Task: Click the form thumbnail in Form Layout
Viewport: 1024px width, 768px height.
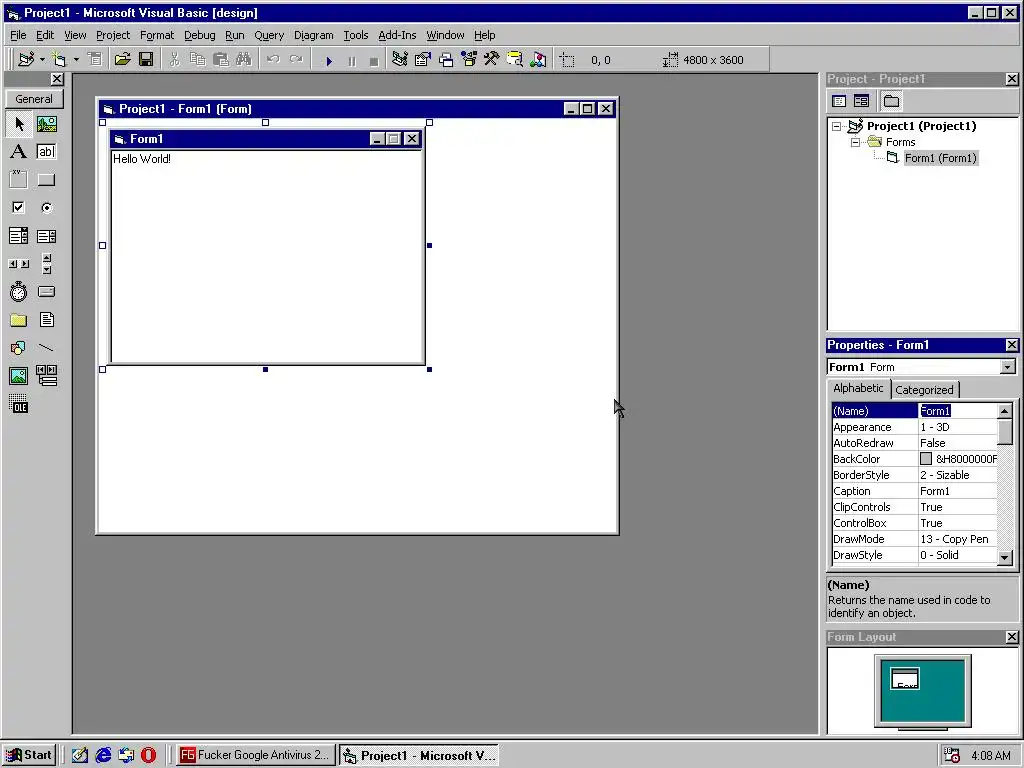Action: point(905,679)
